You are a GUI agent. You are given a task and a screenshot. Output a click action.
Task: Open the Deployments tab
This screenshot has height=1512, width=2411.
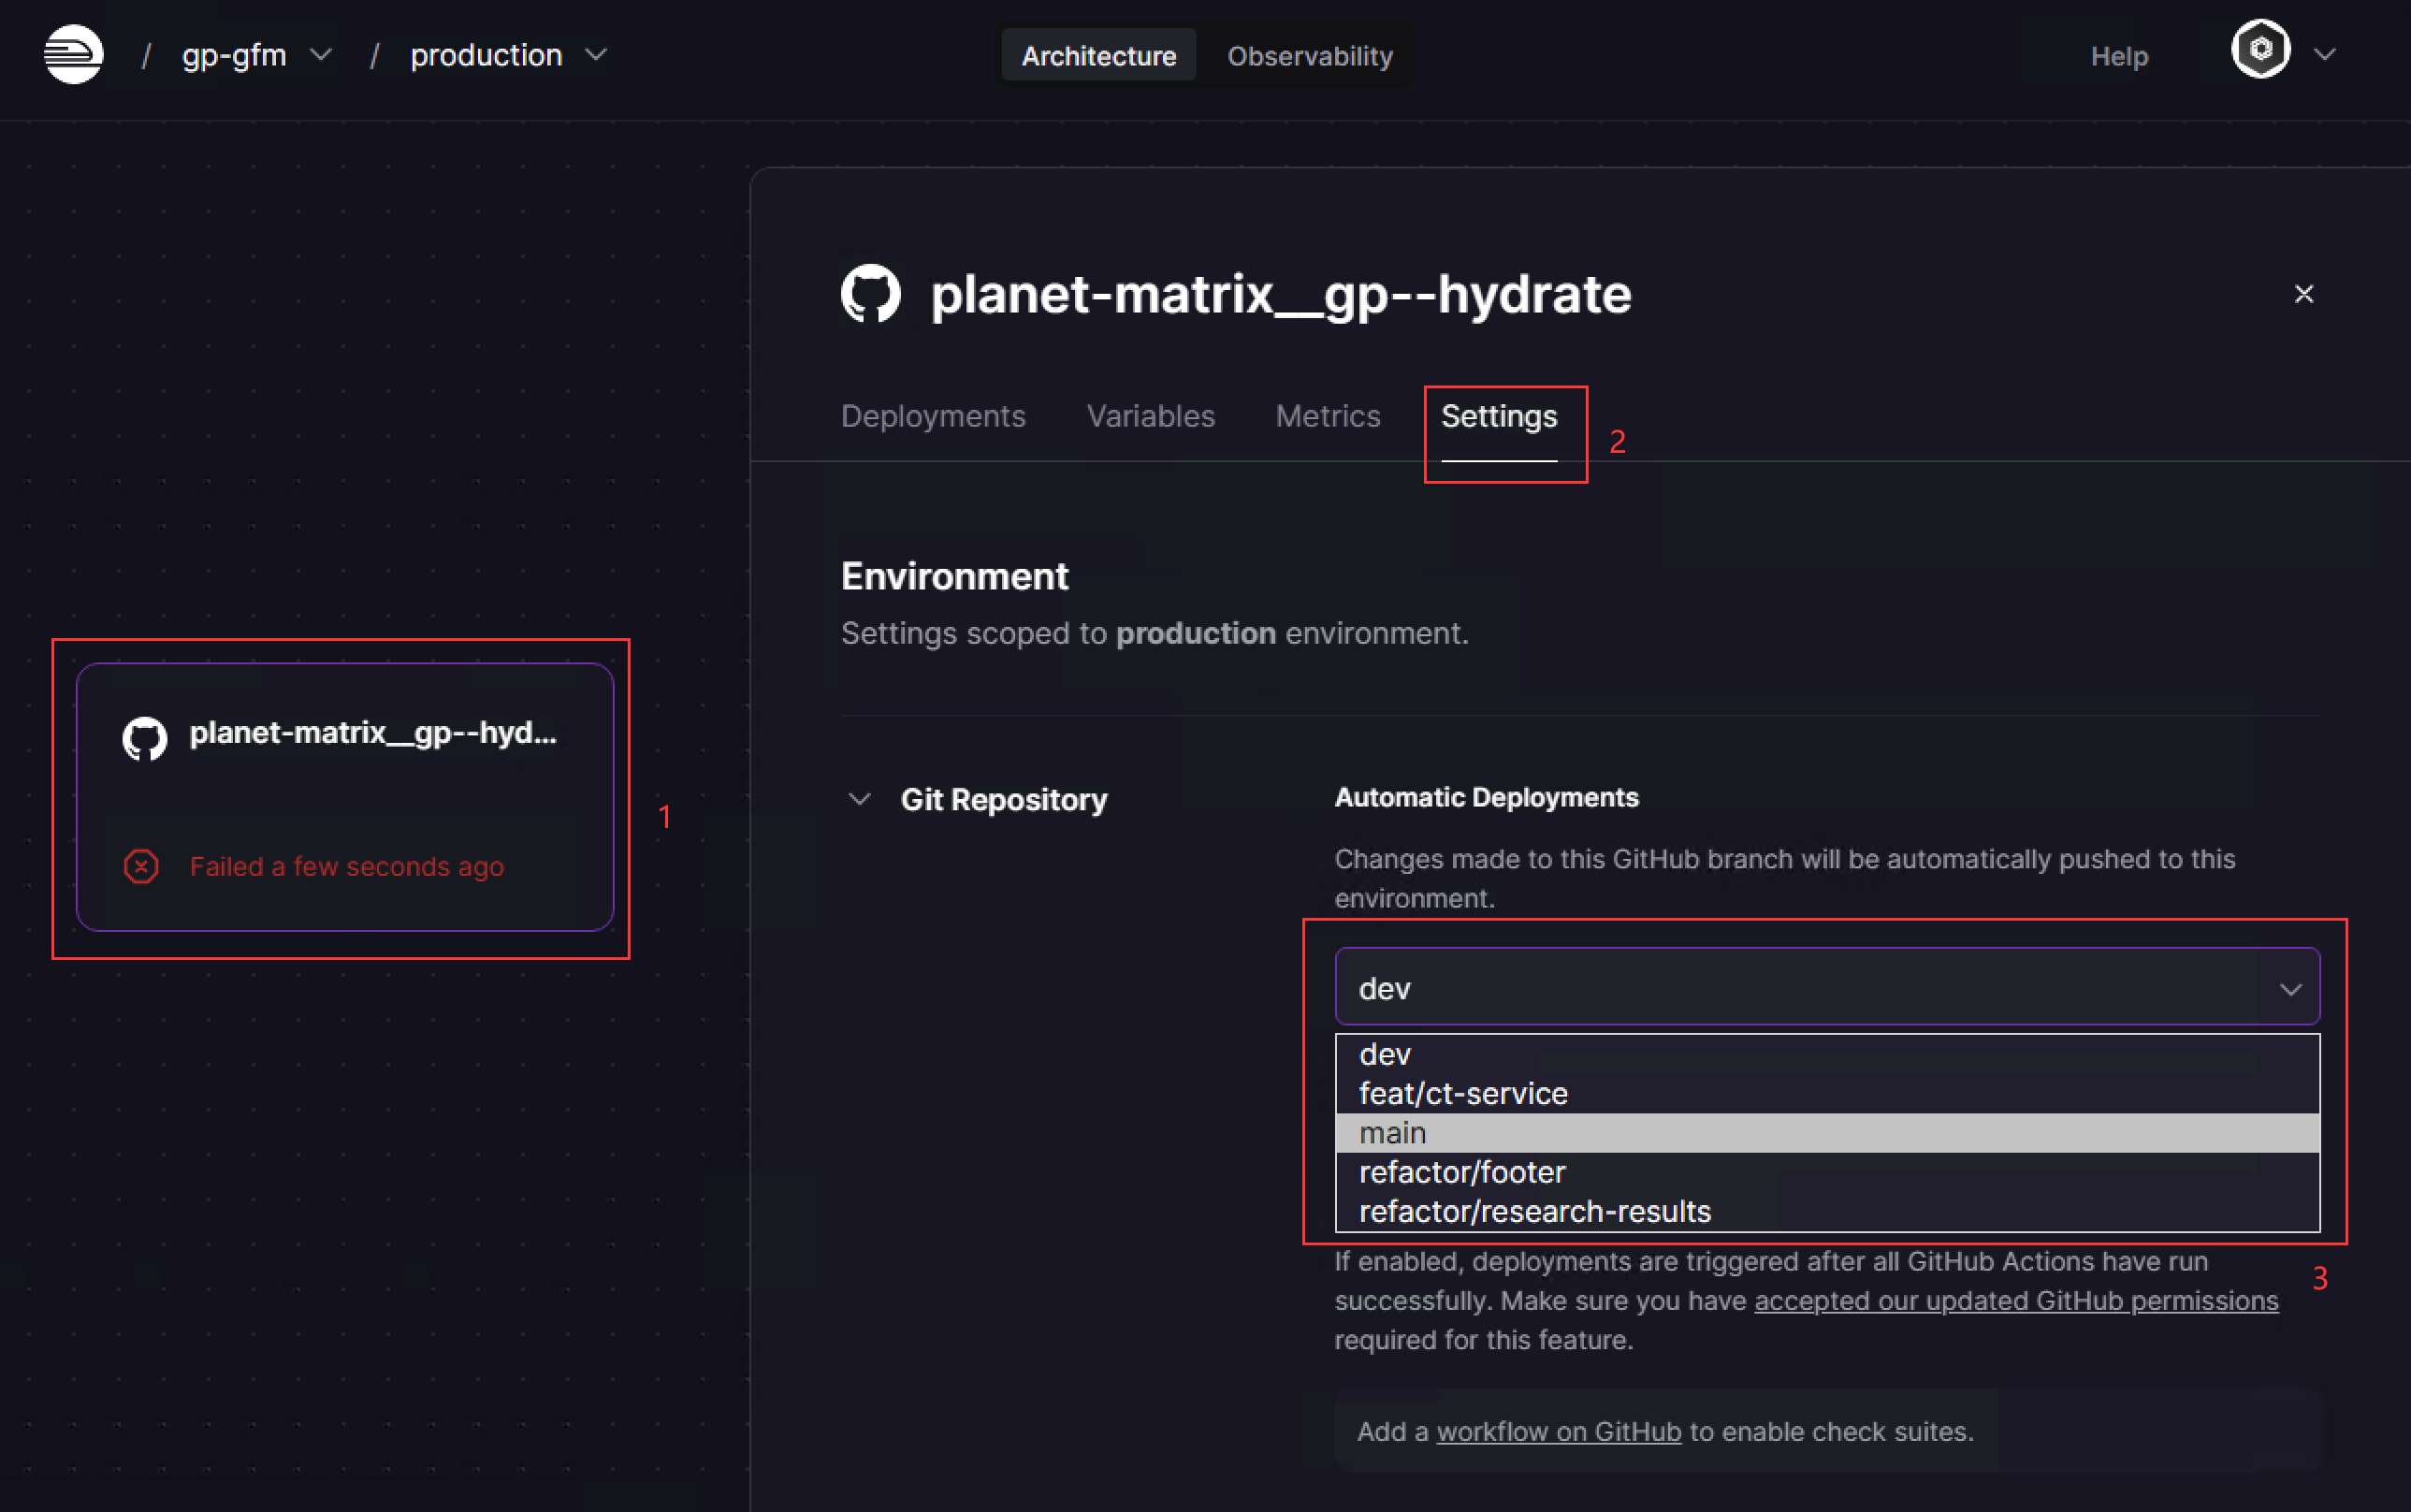(933, 416)
